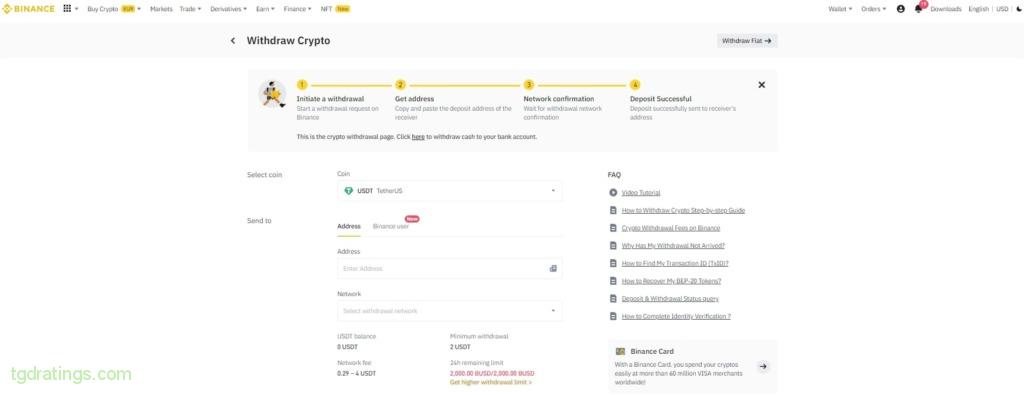The height and width of the screenshot is (395, 1024).
Task: Expand the Trade dropdown menu
Action: tap(190, 9)
